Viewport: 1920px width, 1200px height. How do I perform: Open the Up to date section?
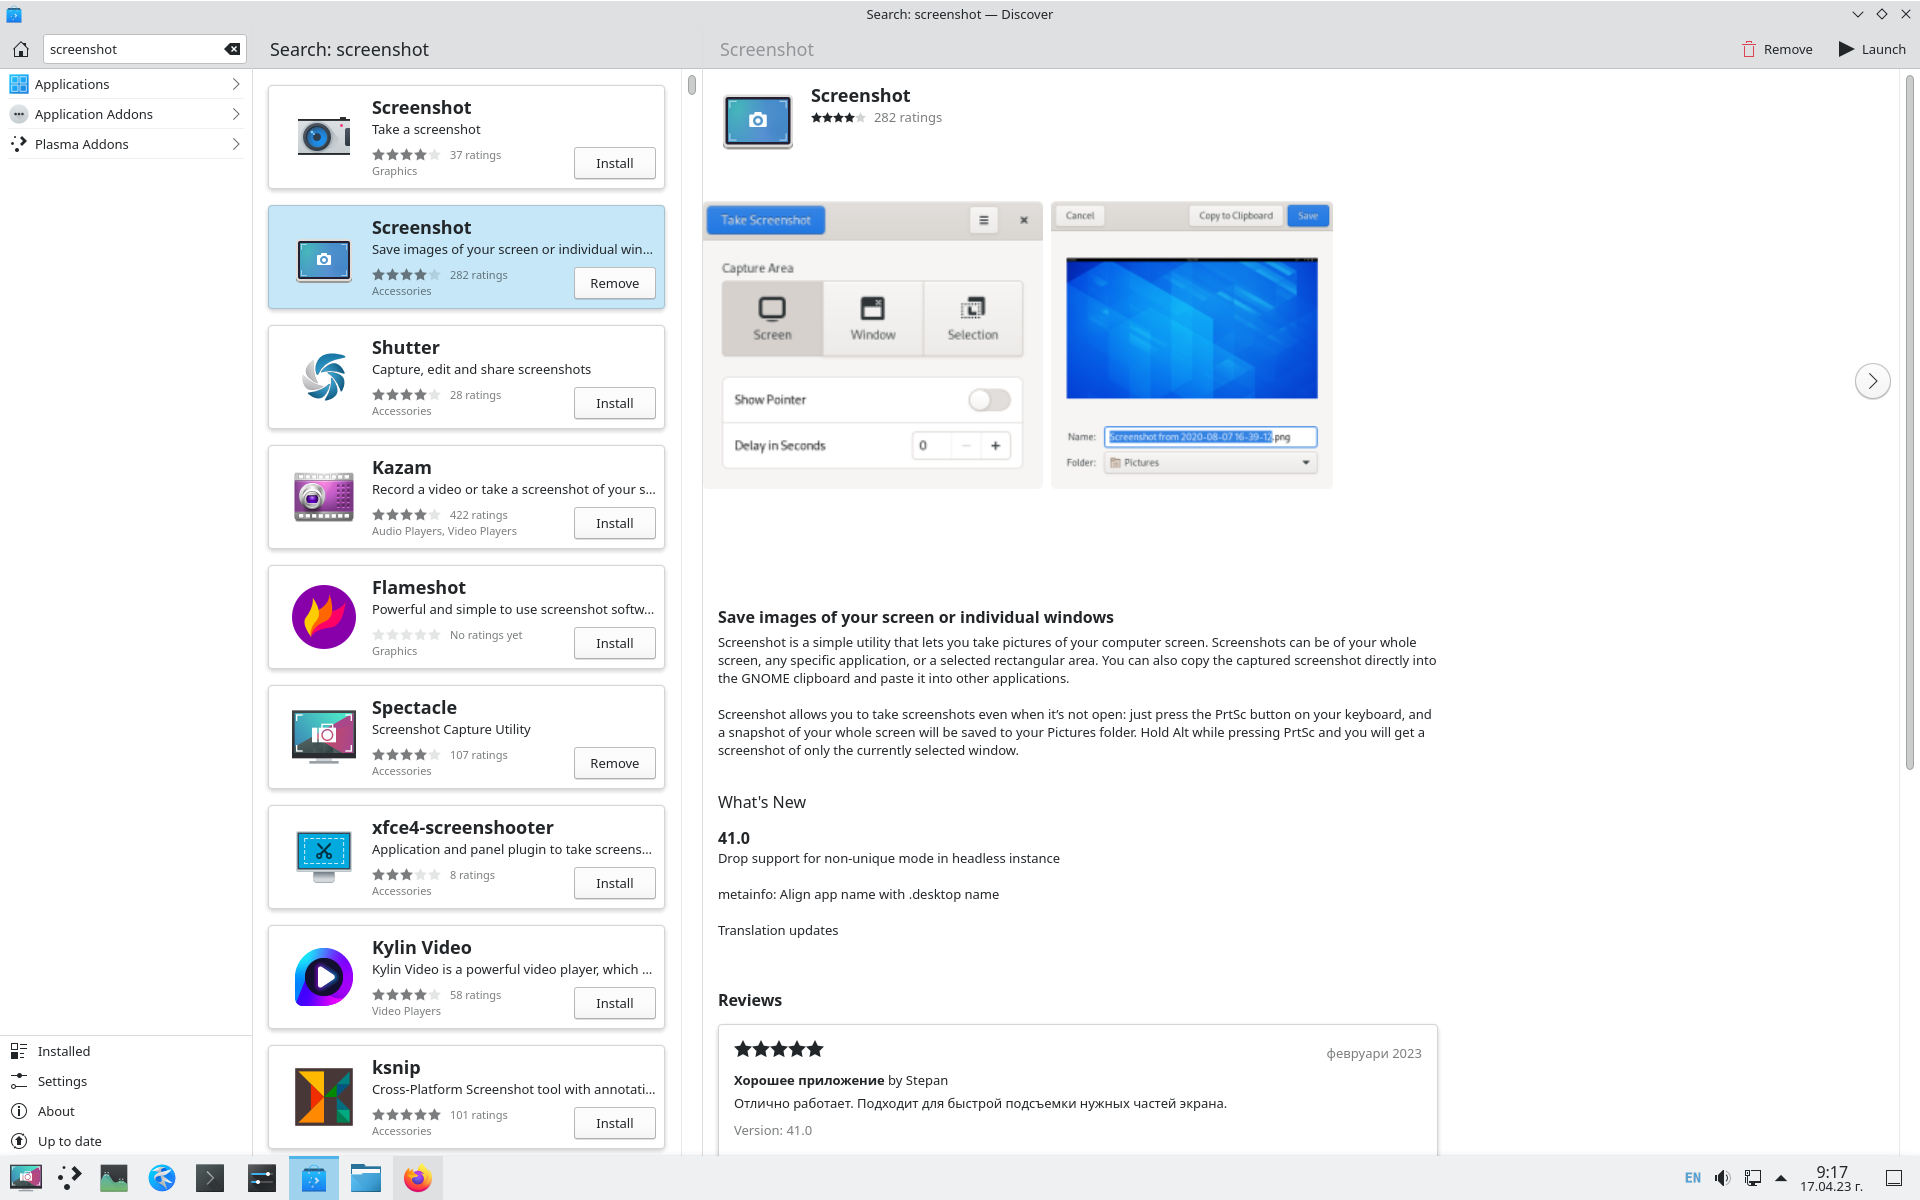click(69, 1141)
